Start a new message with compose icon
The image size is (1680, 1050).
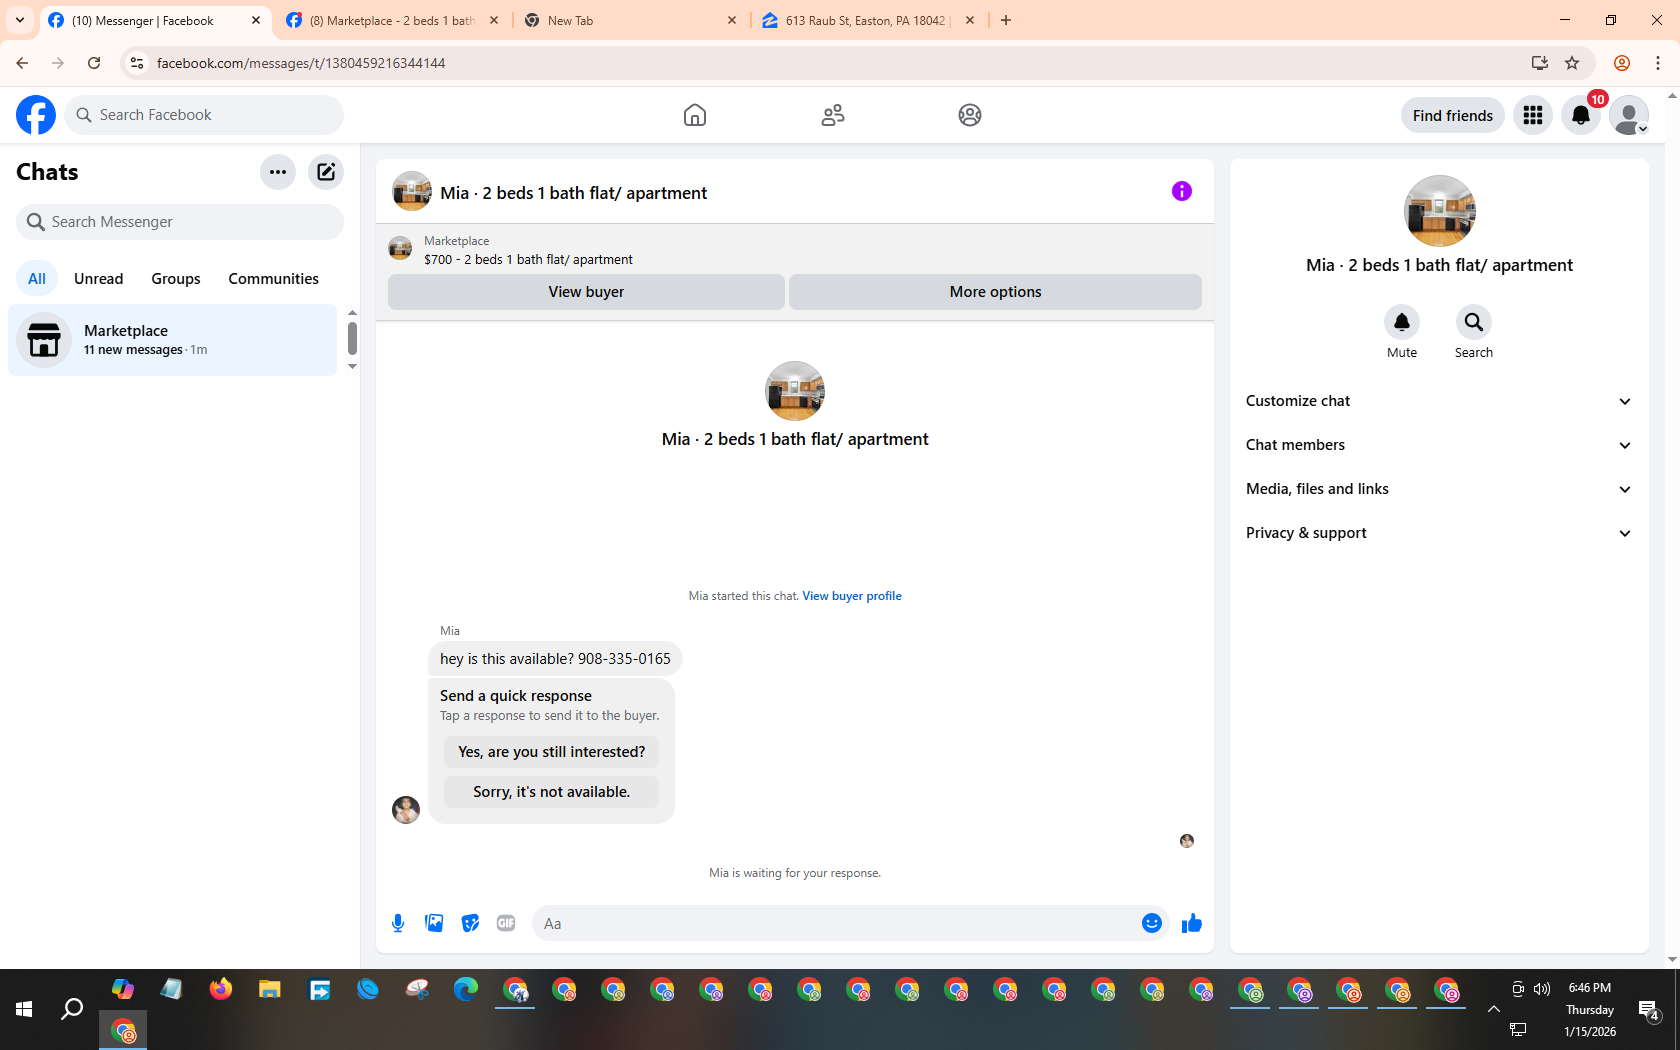pyautogui.click(x=326, y=172)
